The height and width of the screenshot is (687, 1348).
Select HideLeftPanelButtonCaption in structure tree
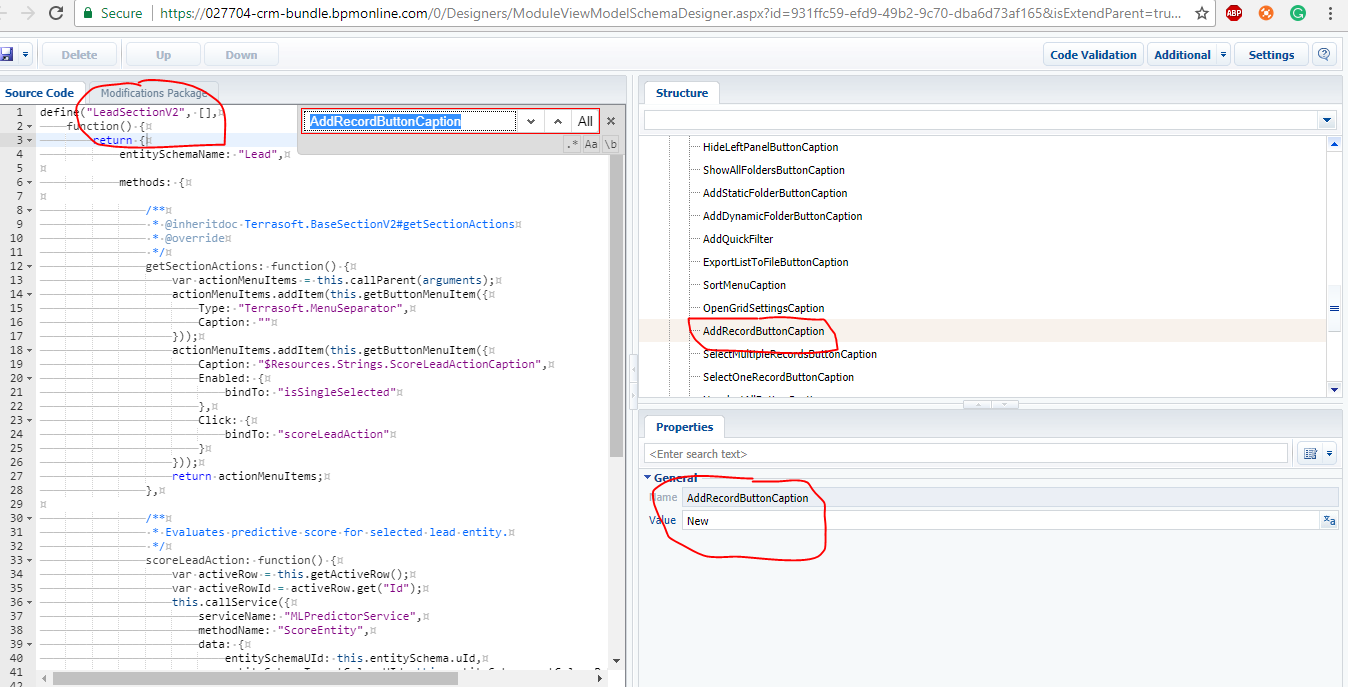[770, 147]
